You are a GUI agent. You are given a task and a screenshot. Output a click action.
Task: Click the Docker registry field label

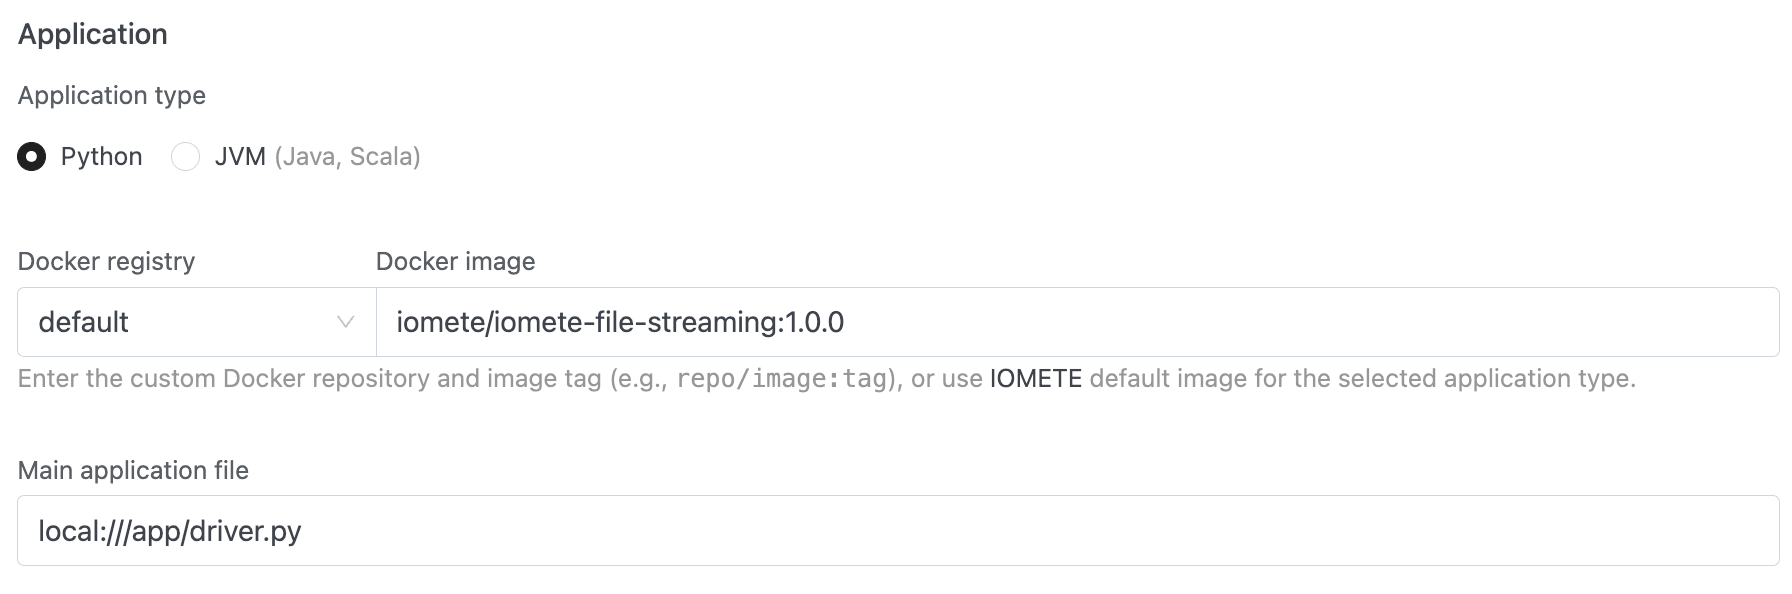point(106,261)
